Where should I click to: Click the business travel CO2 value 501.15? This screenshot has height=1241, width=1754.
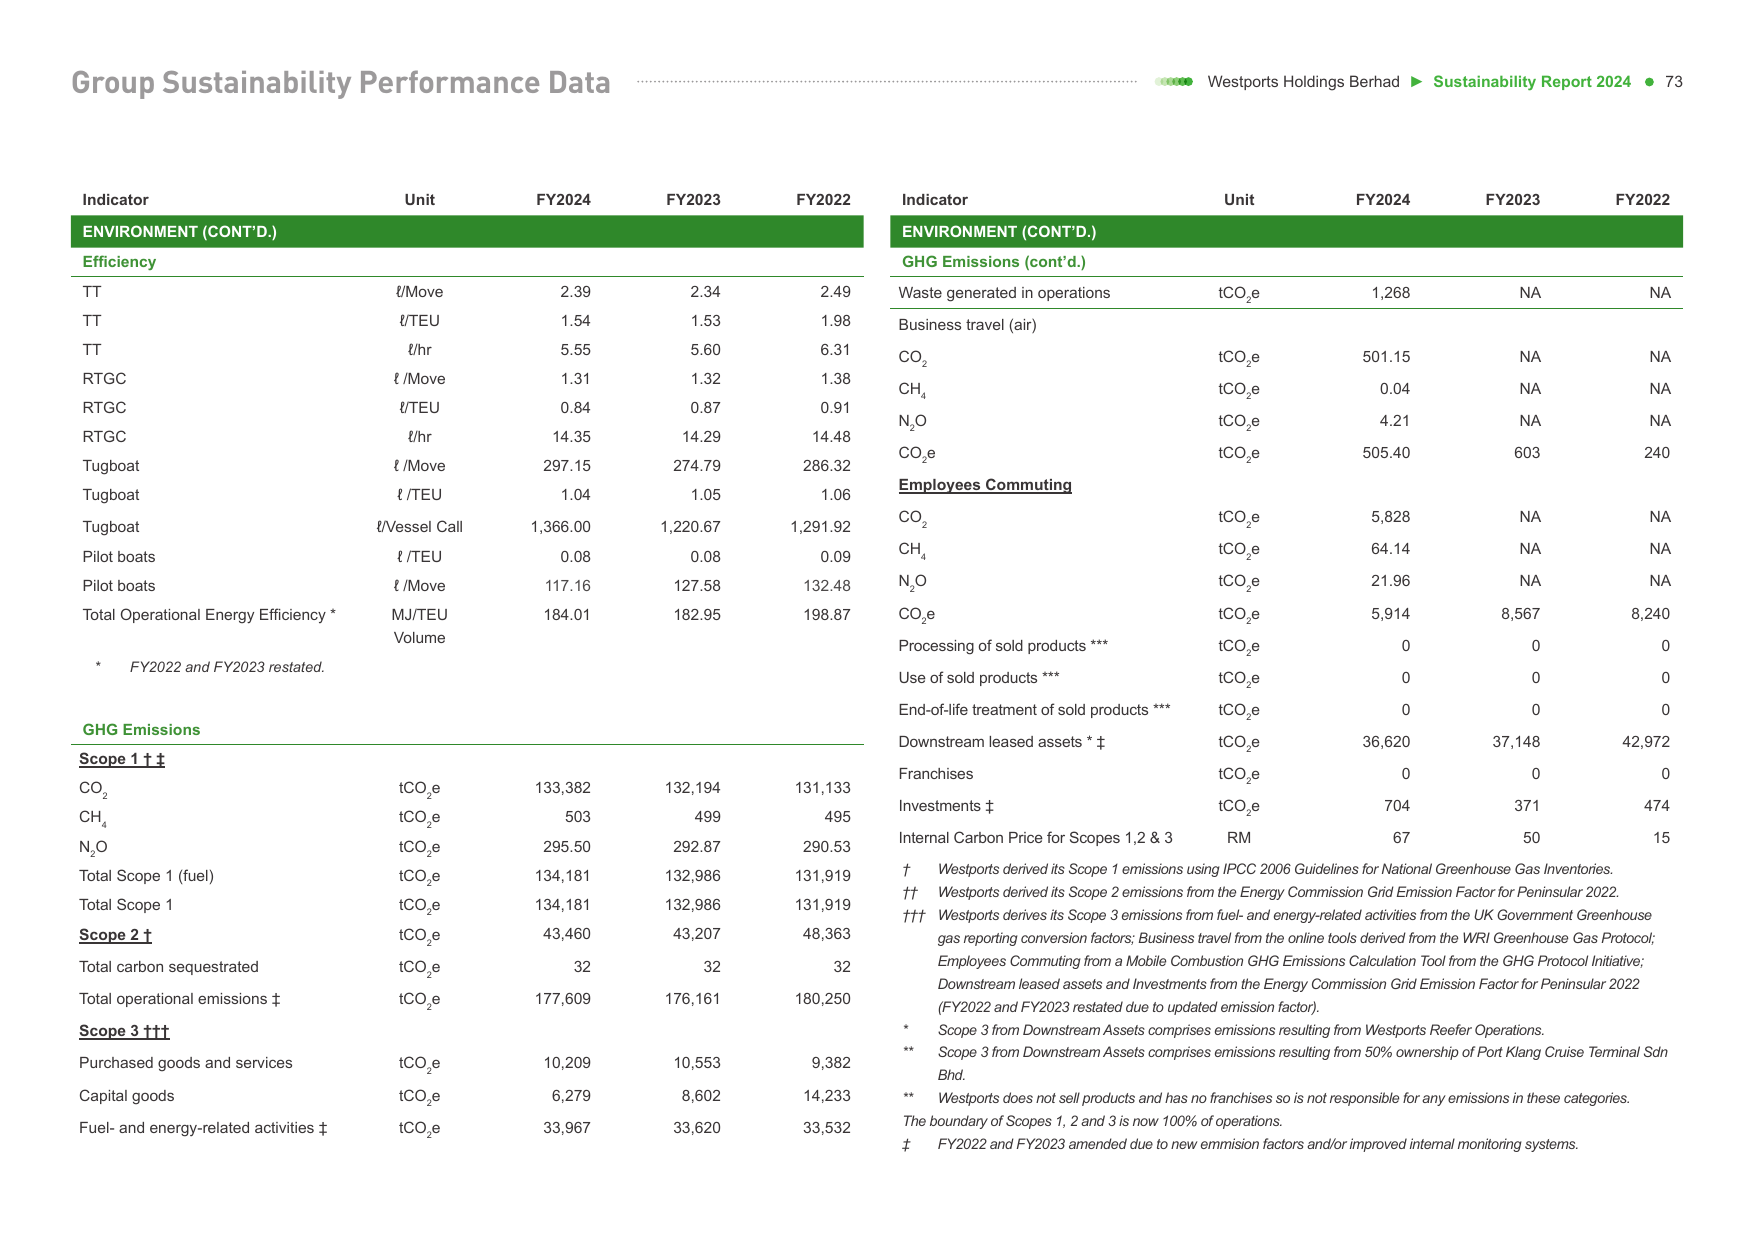coord(1386,357)
